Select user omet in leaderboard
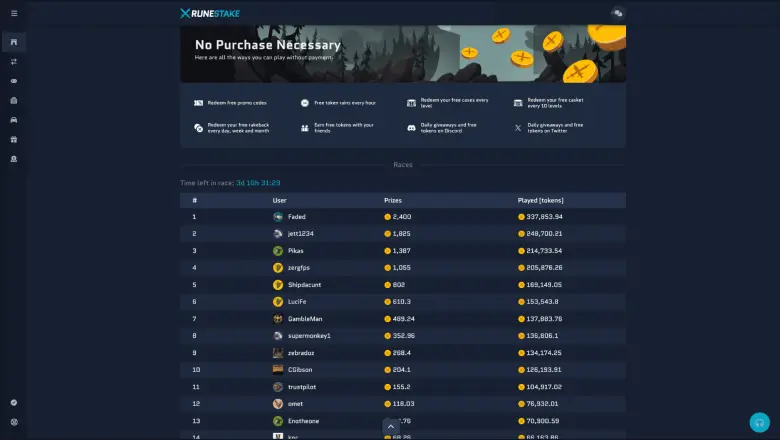The image size is (780, 440). pyautogui.click(x=295, y=404)
